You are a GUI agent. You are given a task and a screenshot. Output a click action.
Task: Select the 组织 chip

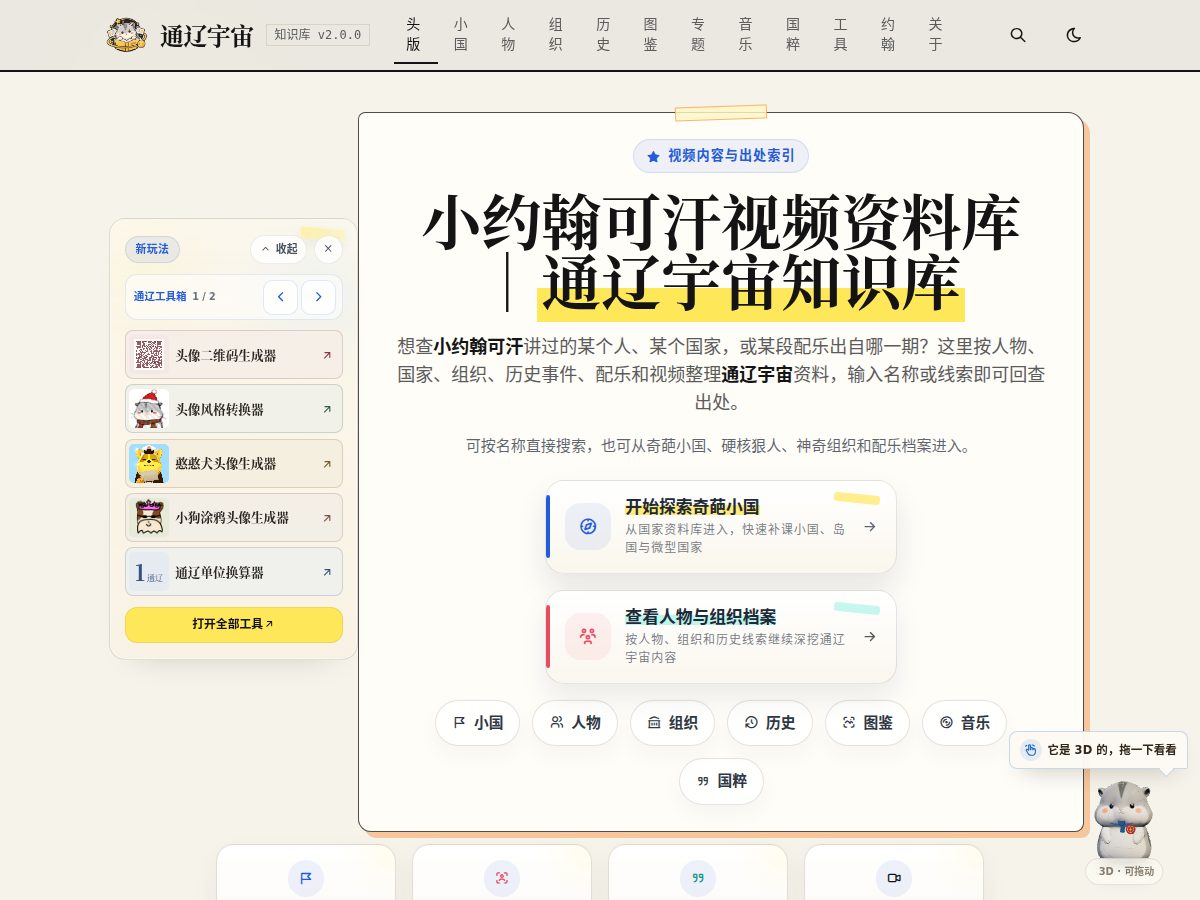point(673,723)
